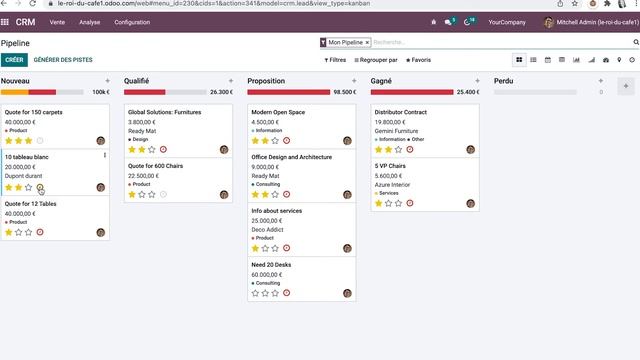The width and height of the screenshot is (640, 360).
Task: Open the Regrouper par dropdown
Action: (x=376, y=60)
